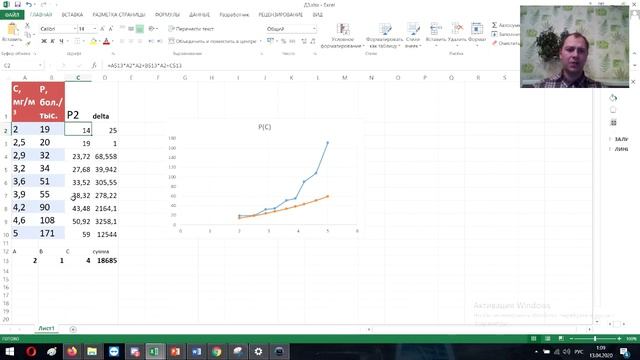
Task: Click the zoom out minus button
Action: click(x=571, y=339)
